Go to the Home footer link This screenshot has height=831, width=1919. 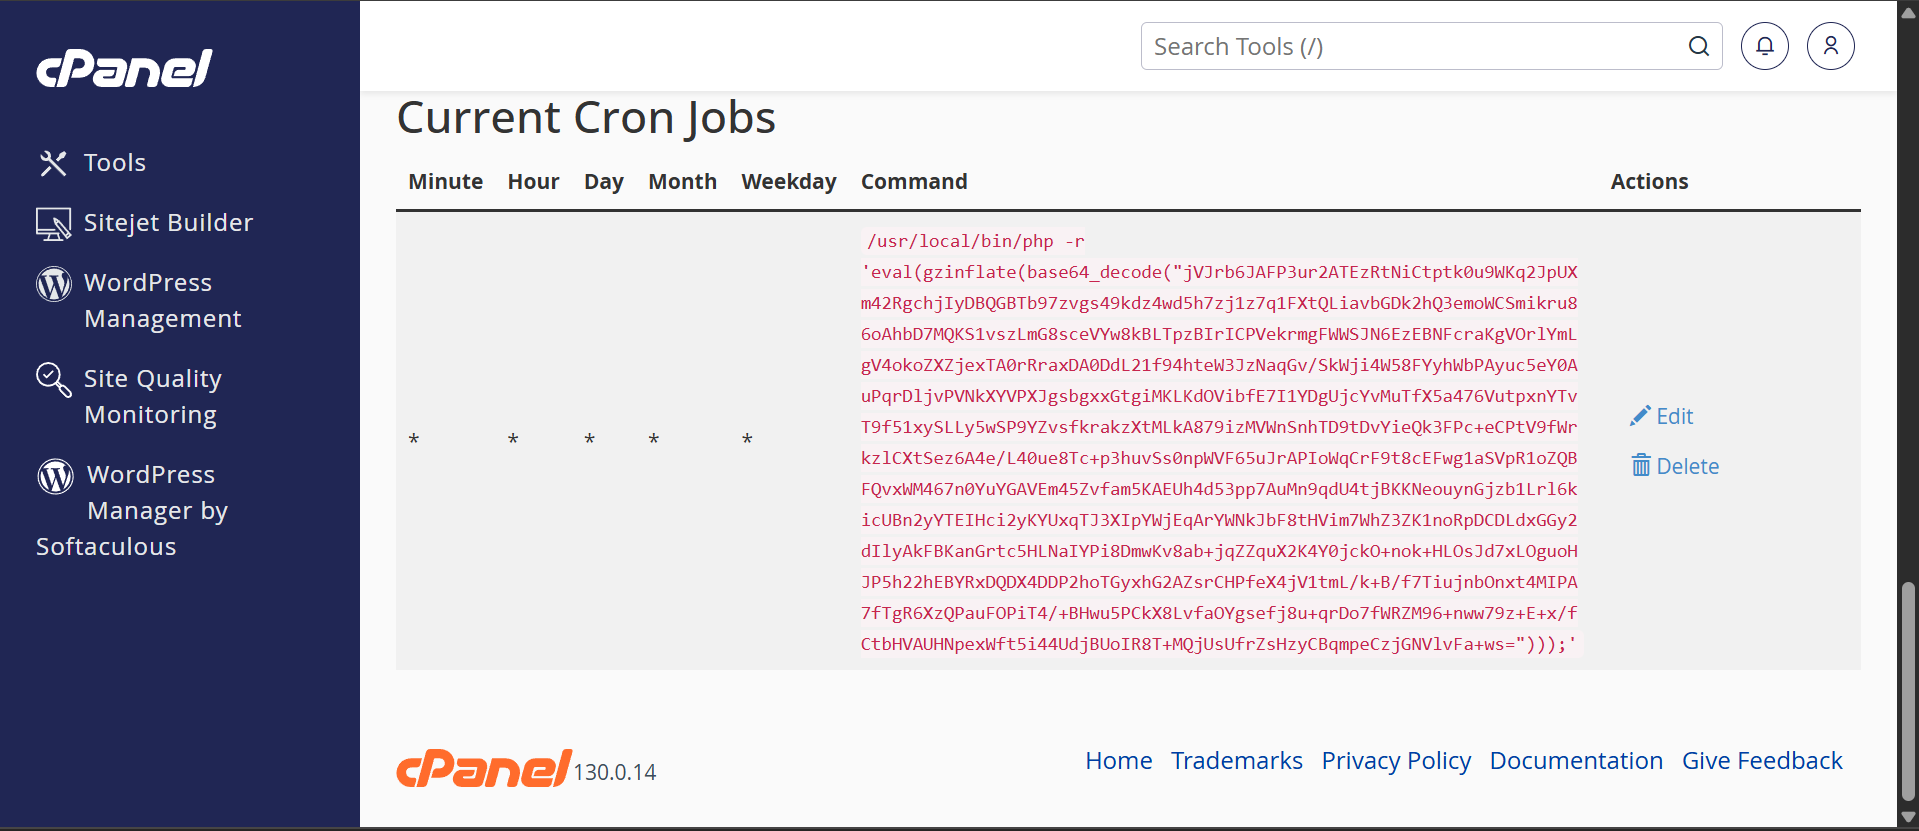point(1118,761)
